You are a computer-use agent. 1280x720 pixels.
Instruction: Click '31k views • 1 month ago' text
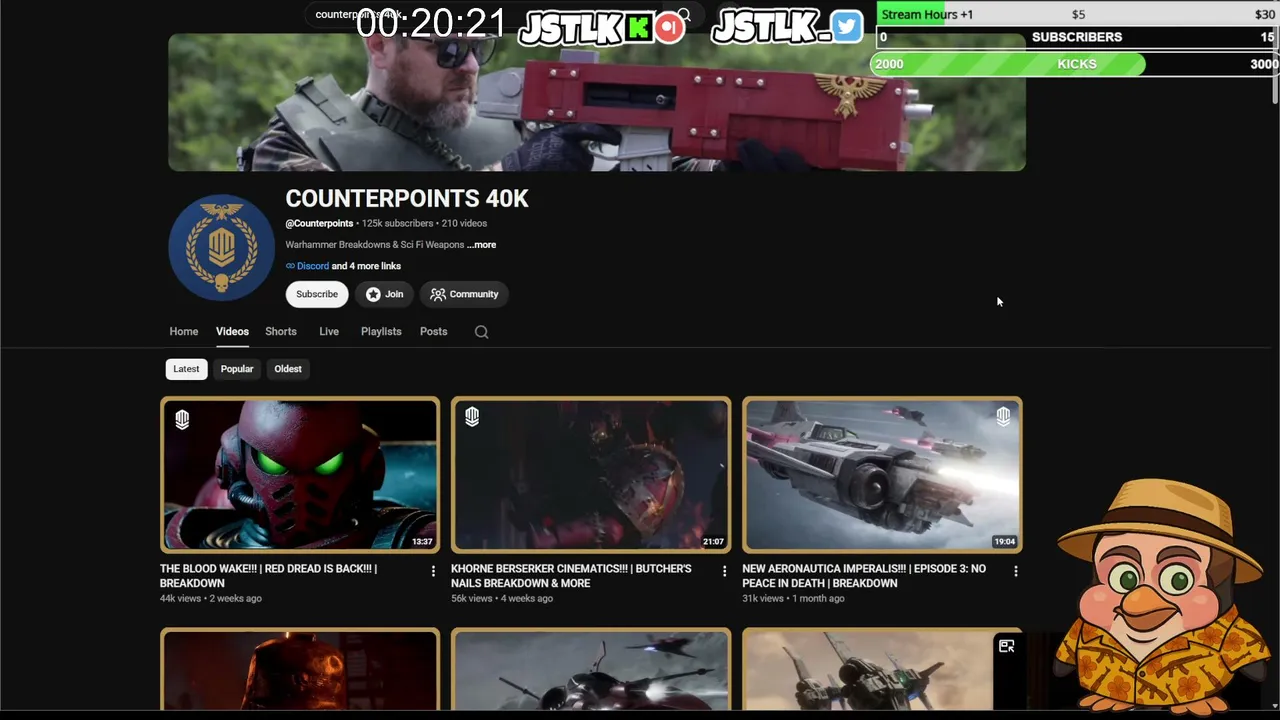pos(793,599)
